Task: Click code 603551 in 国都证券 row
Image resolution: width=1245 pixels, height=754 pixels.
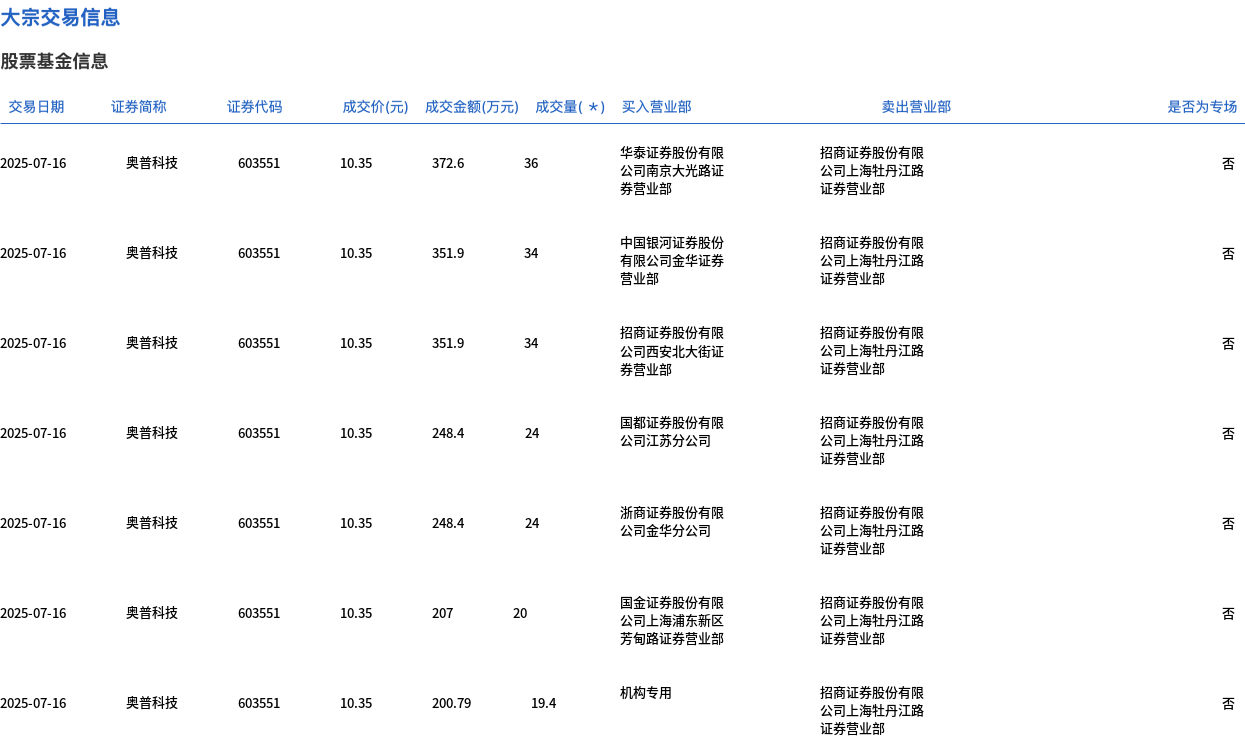Action: (x=259, y=433)
